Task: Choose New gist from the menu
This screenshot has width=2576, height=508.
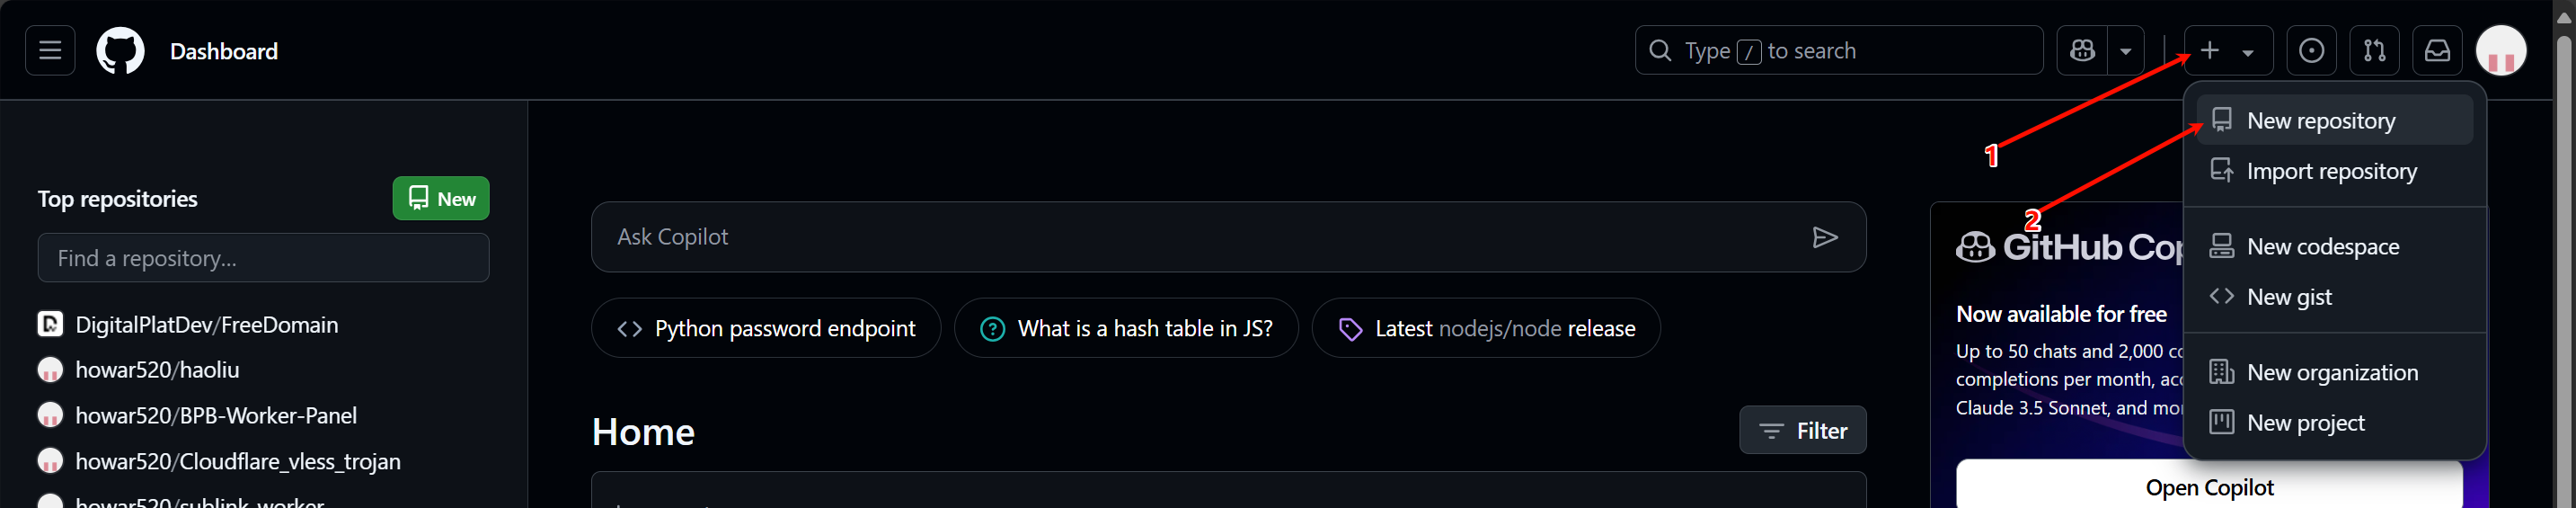Action: coord(2288,297)
